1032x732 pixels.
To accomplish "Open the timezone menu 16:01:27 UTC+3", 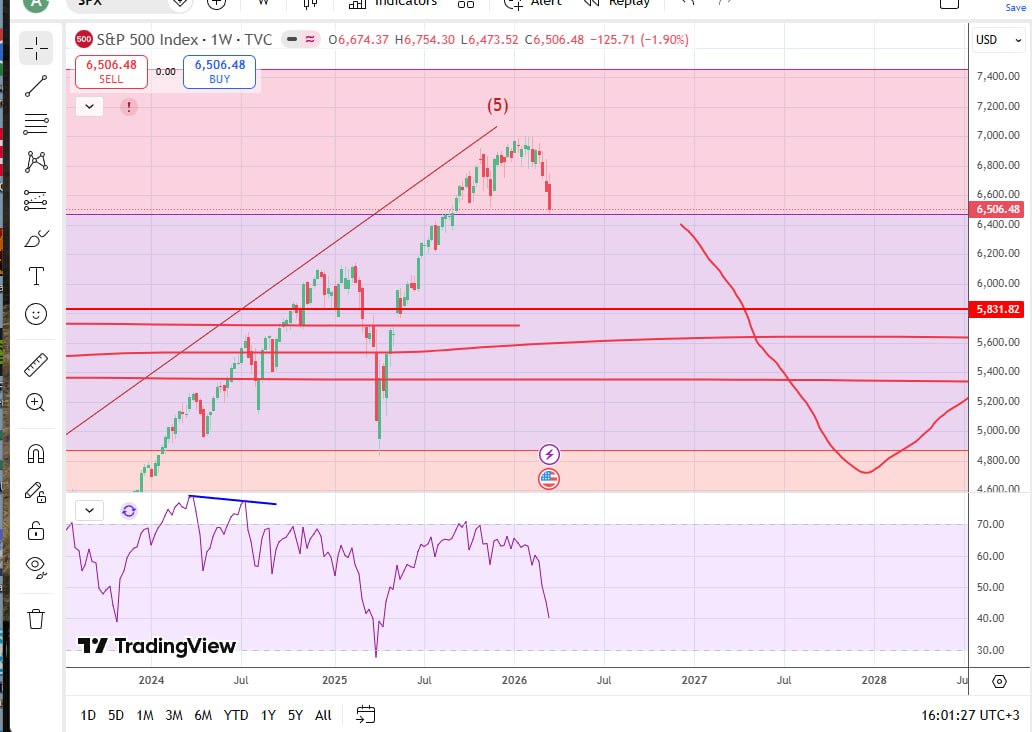I will coord(970,715).
